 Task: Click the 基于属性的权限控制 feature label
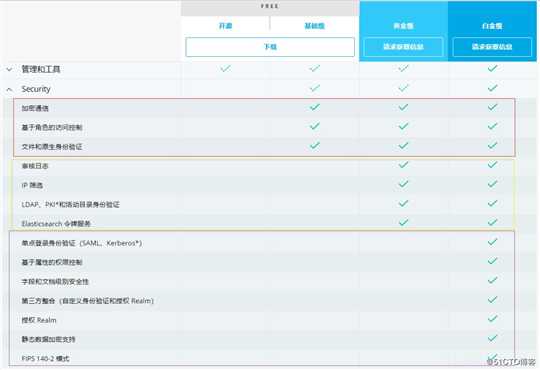pyautogui.click(x=52, y=263)
